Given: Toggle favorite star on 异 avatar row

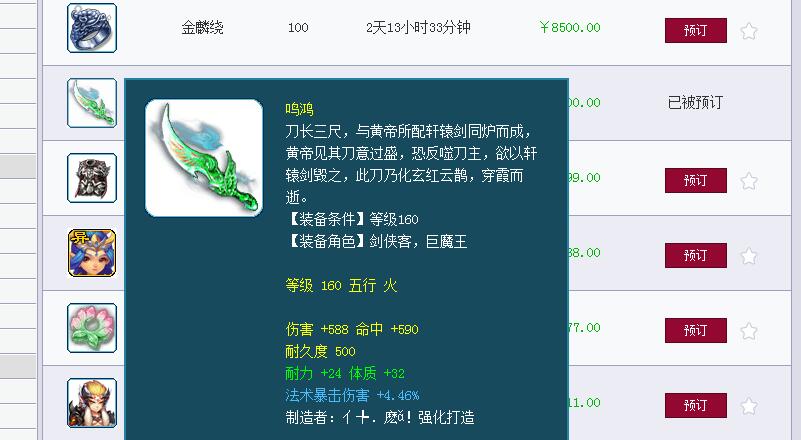Looking at the screenshot, I should 749,256.
